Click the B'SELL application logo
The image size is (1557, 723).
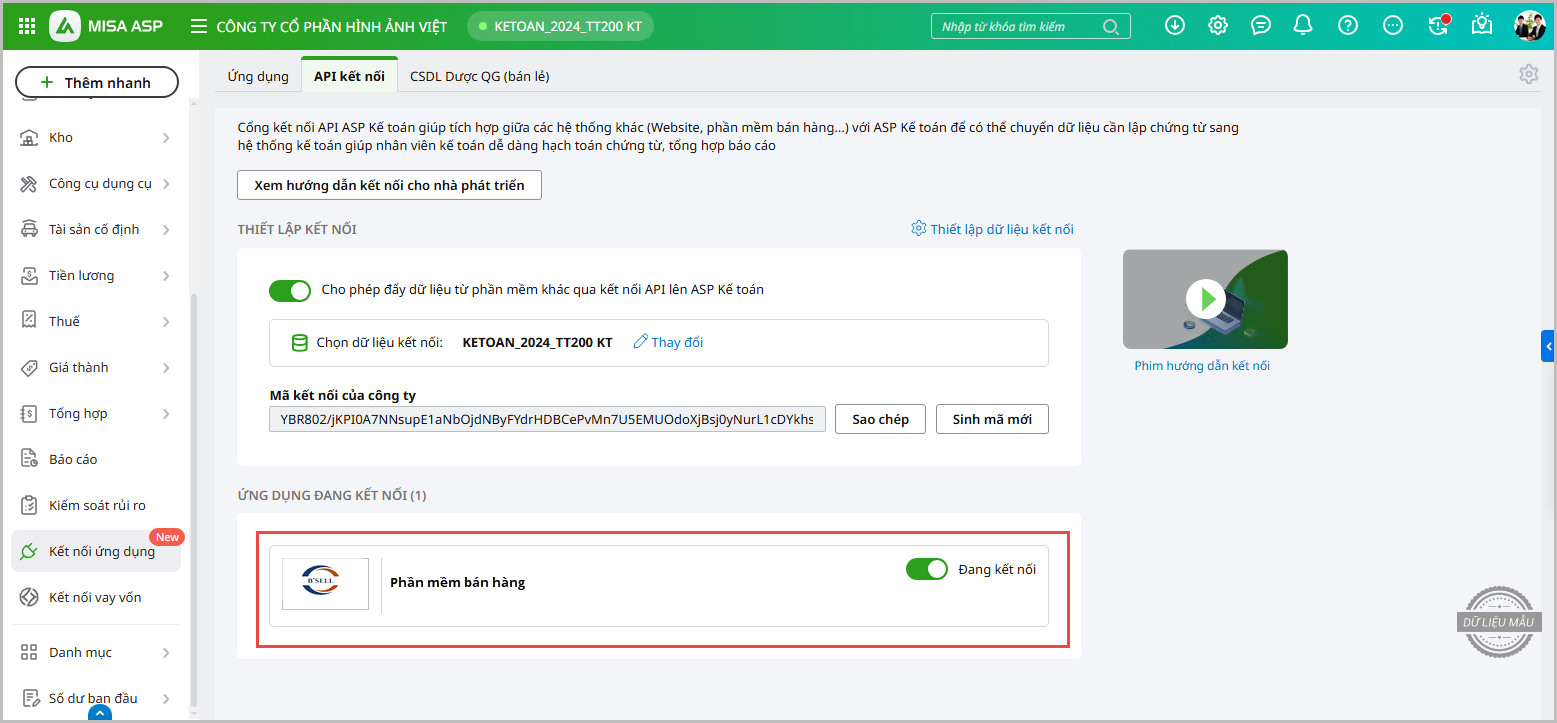point(325,583)
